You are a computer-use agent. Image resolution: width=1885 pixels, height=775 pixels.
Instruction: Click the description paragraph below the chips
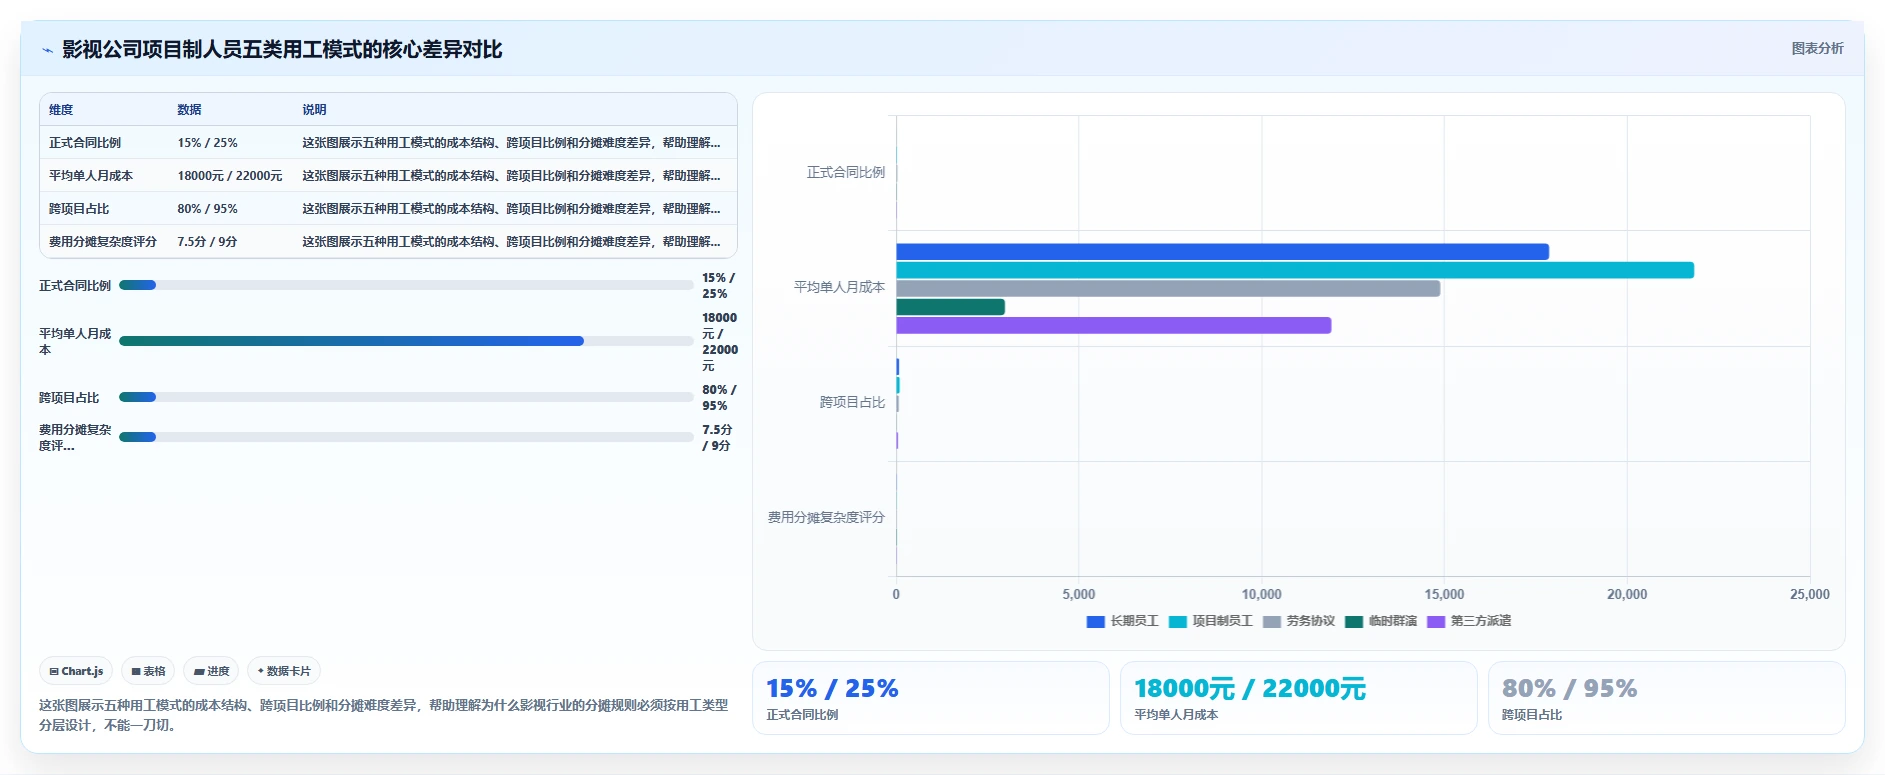[x=384, y=715]
